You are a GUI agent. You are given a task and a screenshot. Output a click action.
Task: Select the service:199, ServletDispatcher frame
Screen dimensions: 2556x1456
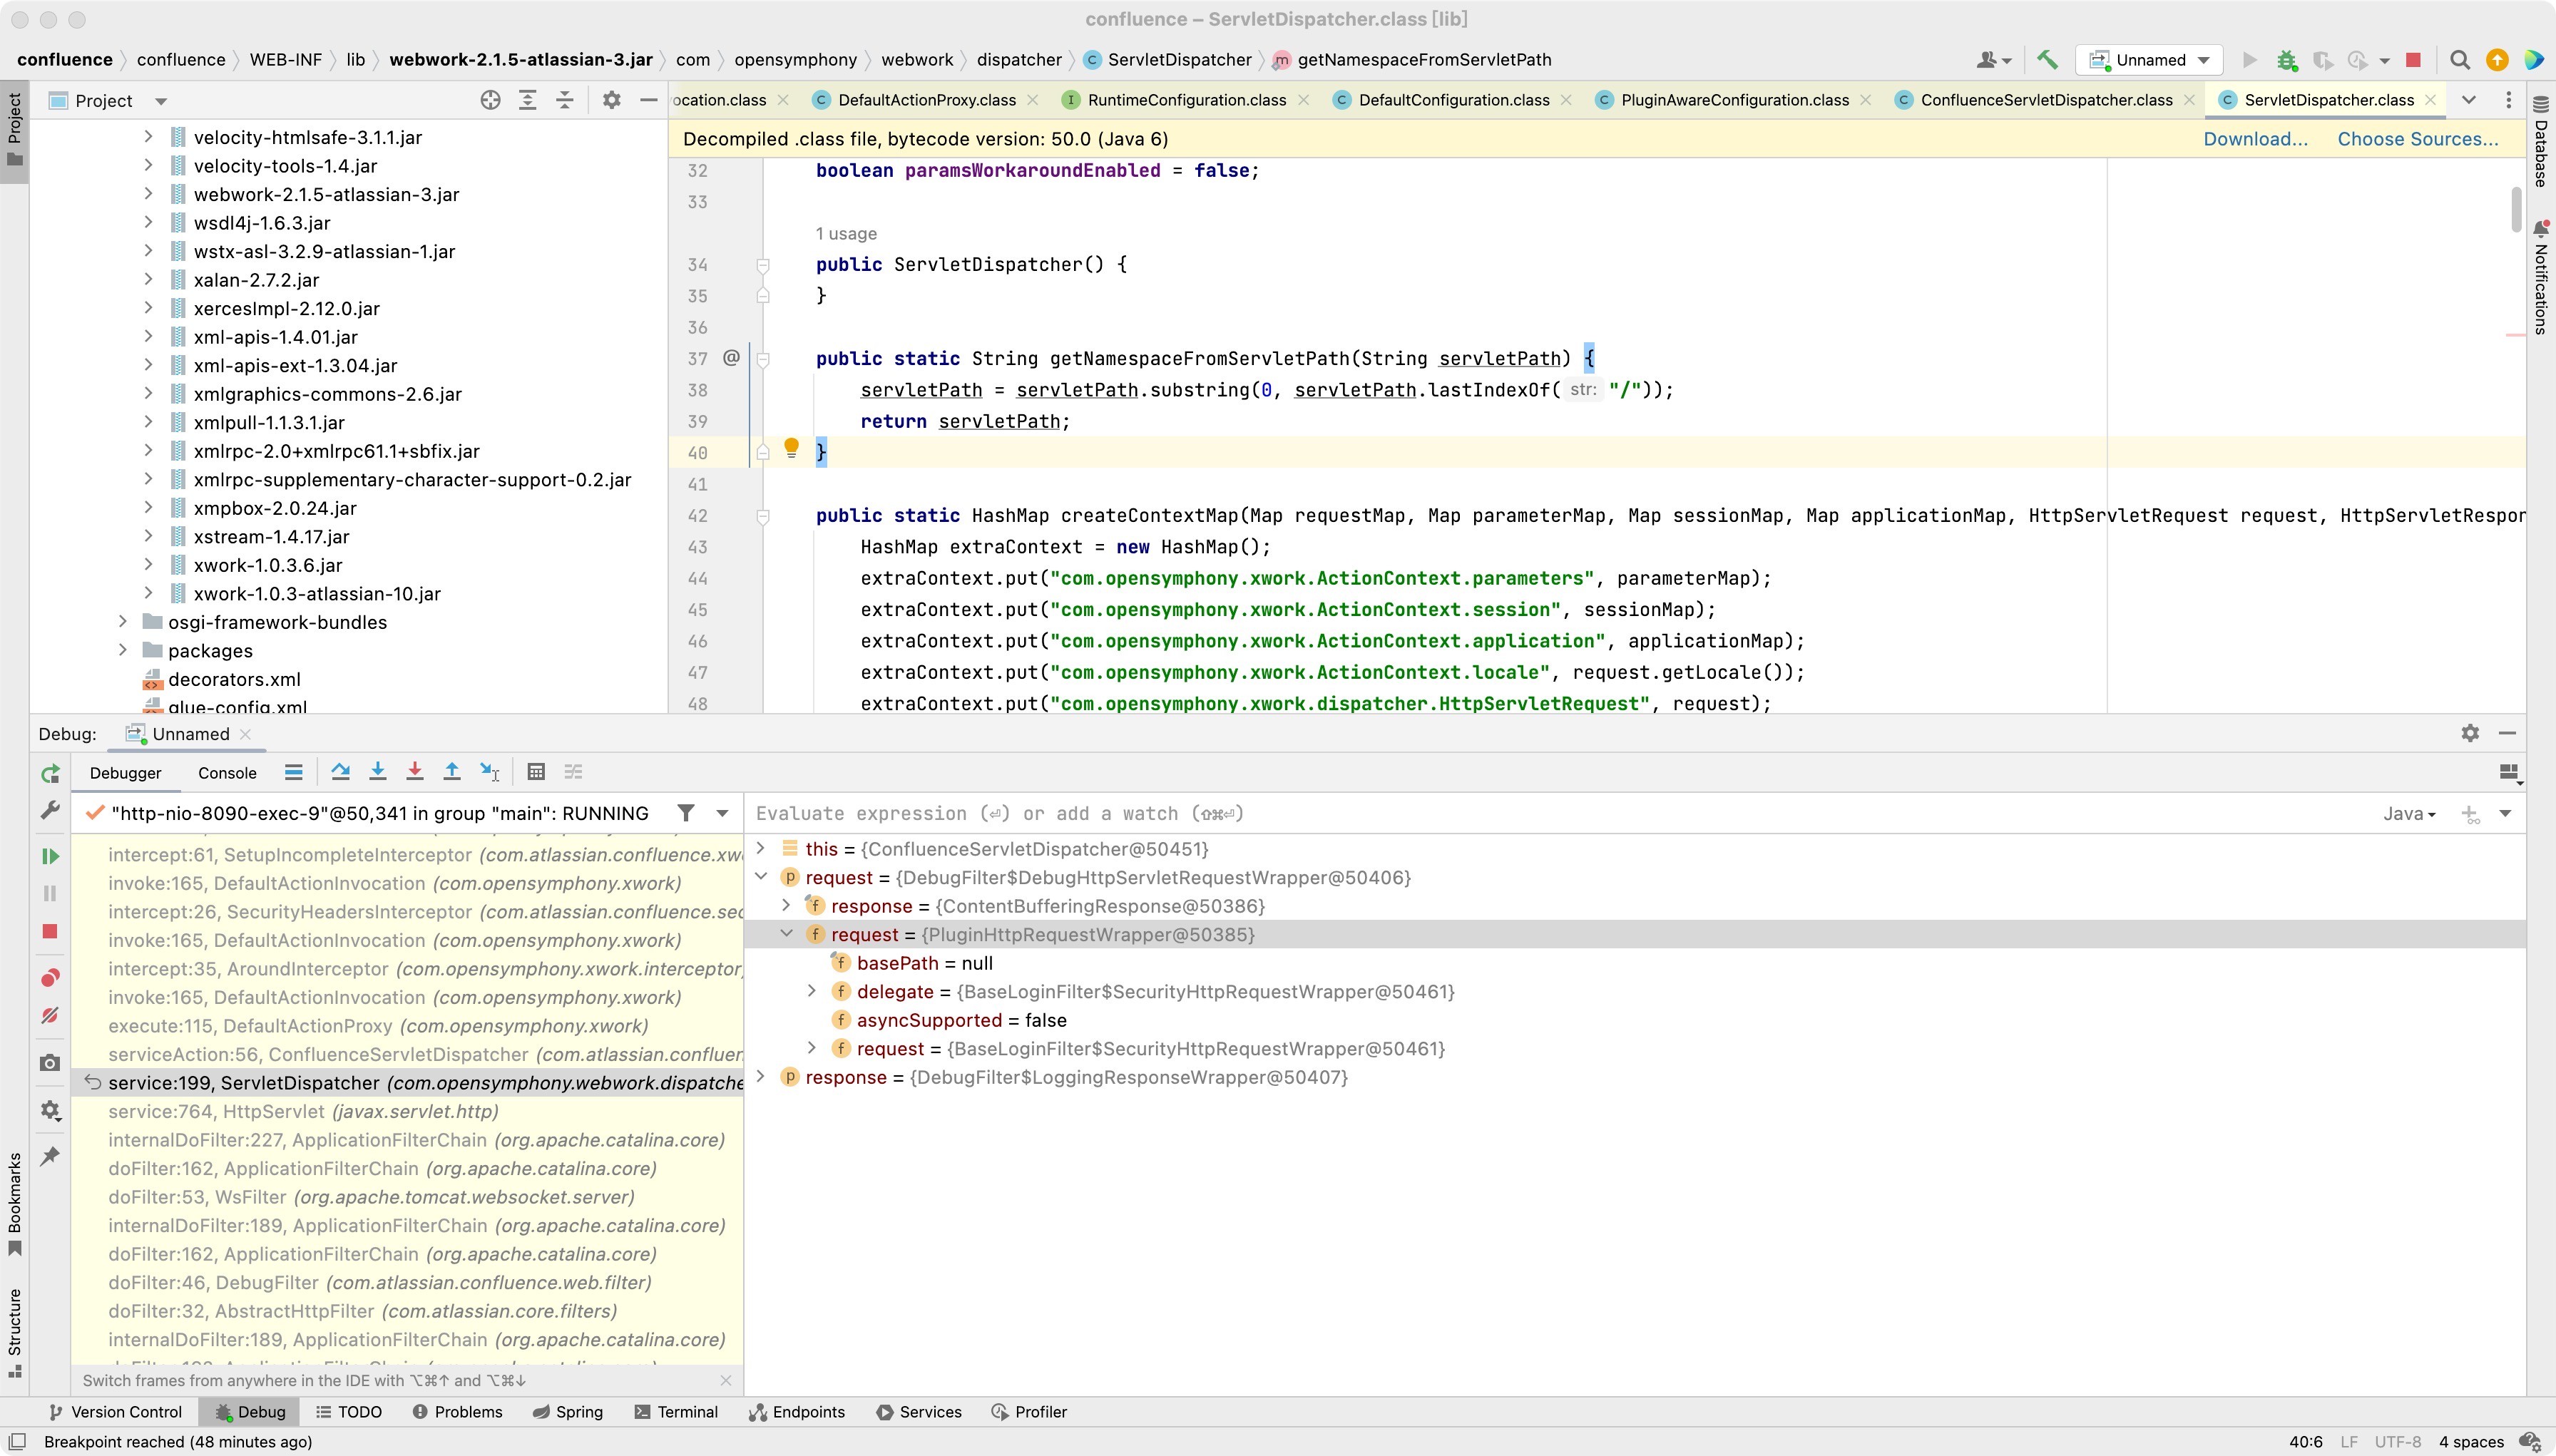click(x=408, y=1083)
